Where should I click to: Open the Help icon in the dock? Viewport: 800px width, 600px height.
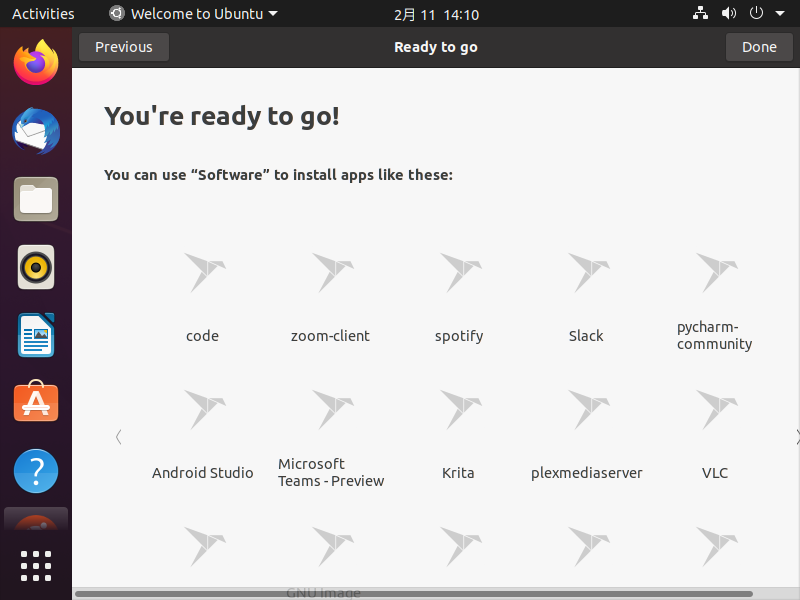tap(36, 471)
